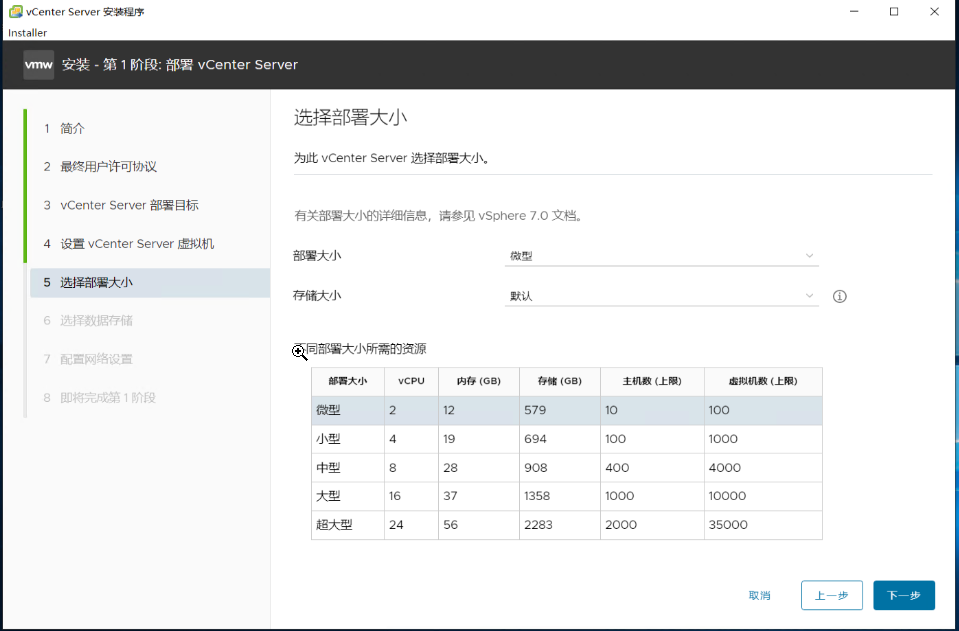This screenshot has width=959, height=631.
Task: Select the 小型 row in the table
Action: (567, 439)
